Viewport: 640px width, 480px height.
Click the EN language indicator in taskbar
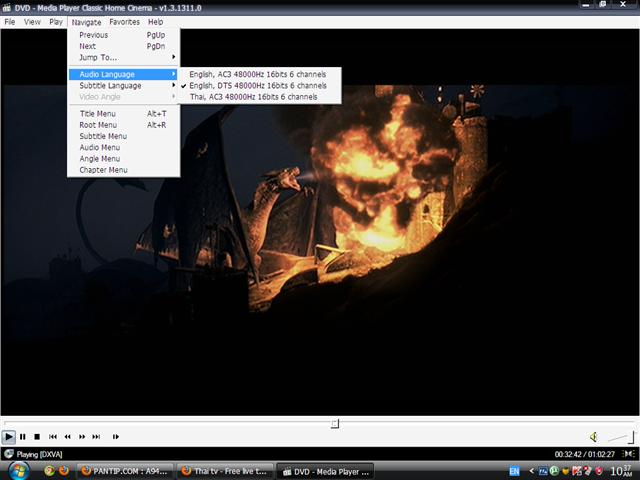514,471
